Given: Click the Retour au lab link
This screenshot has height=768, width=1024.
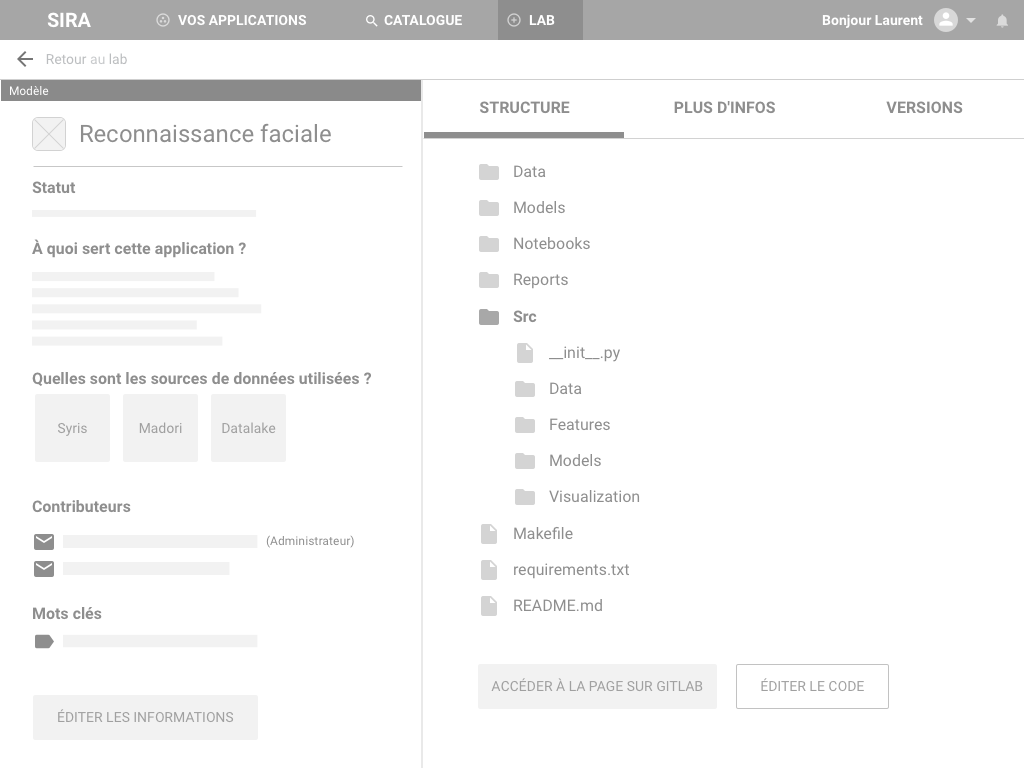Looking at the screenshot, I should 86,59.
